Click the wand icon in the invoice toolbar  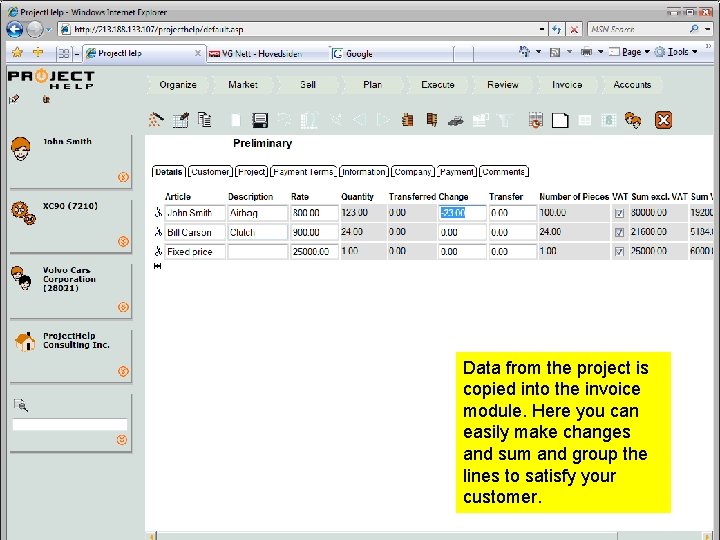tap(156, 120)
